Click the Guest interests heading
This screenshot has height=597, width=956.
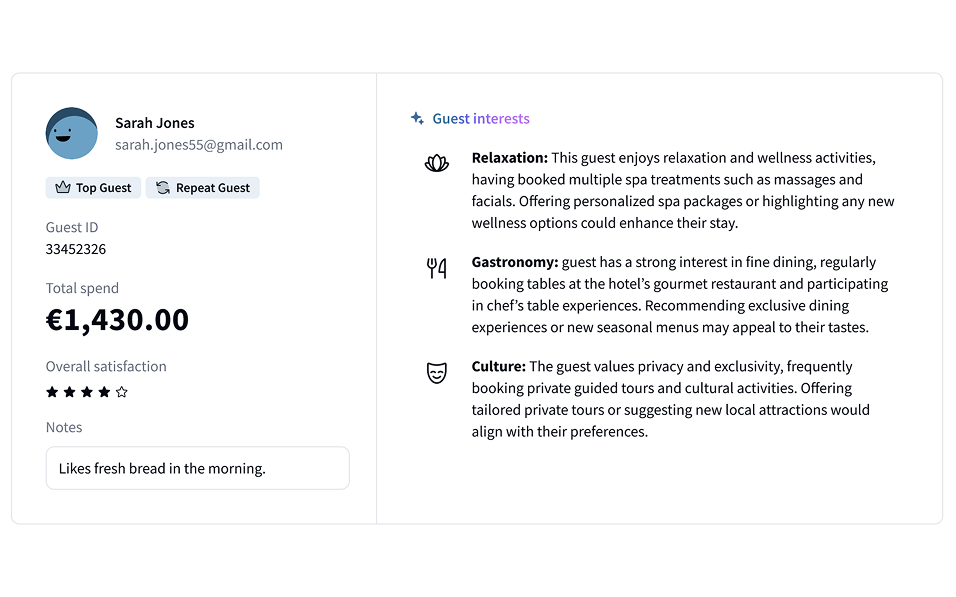481,119
